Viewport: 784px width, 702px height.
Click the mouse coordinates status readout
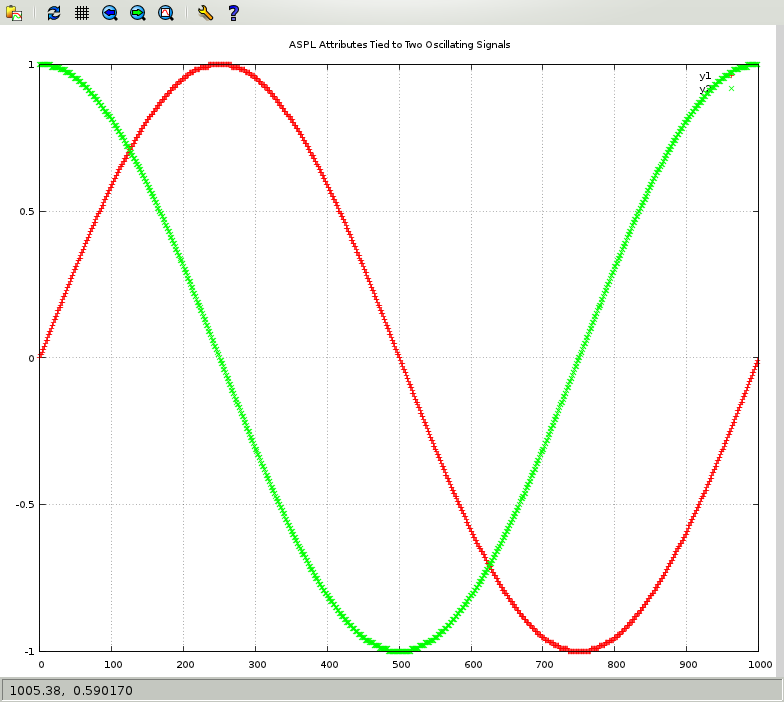[71, 690]
